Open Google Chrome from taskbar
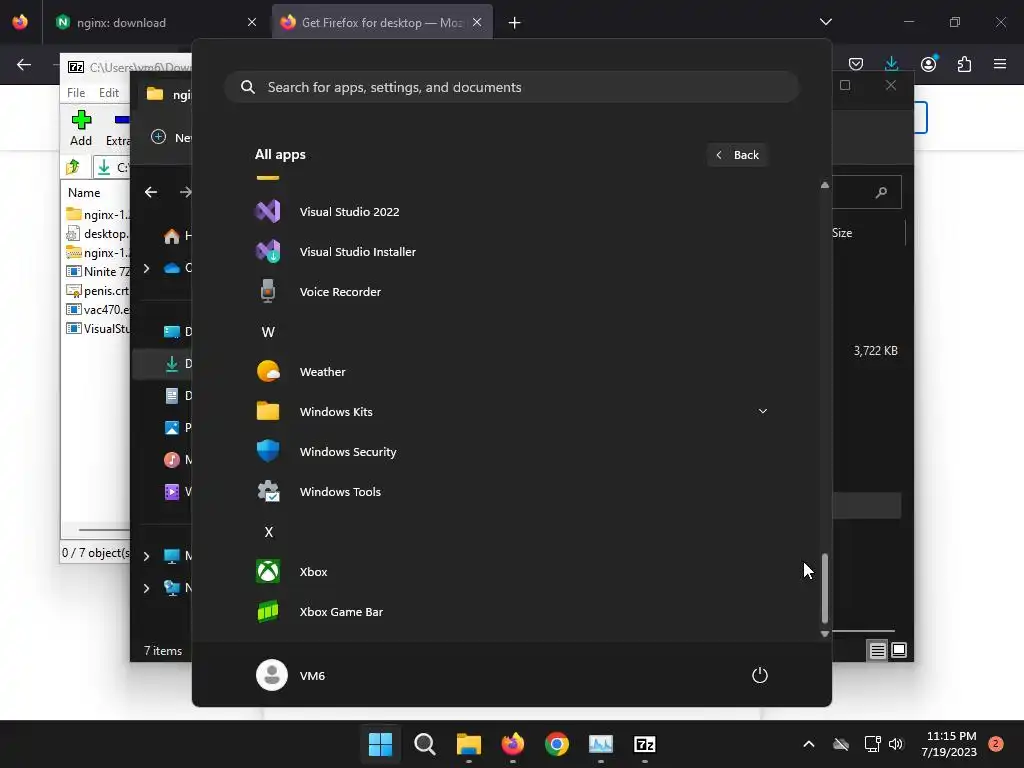 click(x=556, y=744)
